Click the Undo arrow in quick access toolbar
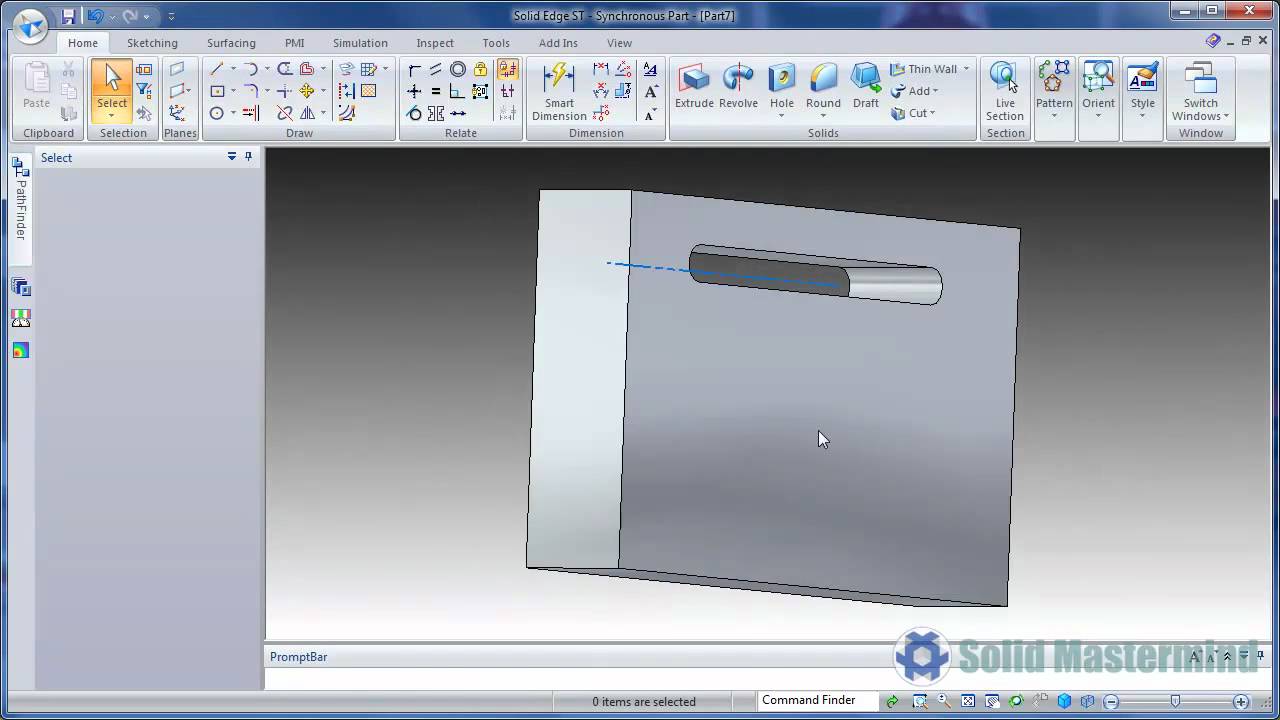 point(96,16)
